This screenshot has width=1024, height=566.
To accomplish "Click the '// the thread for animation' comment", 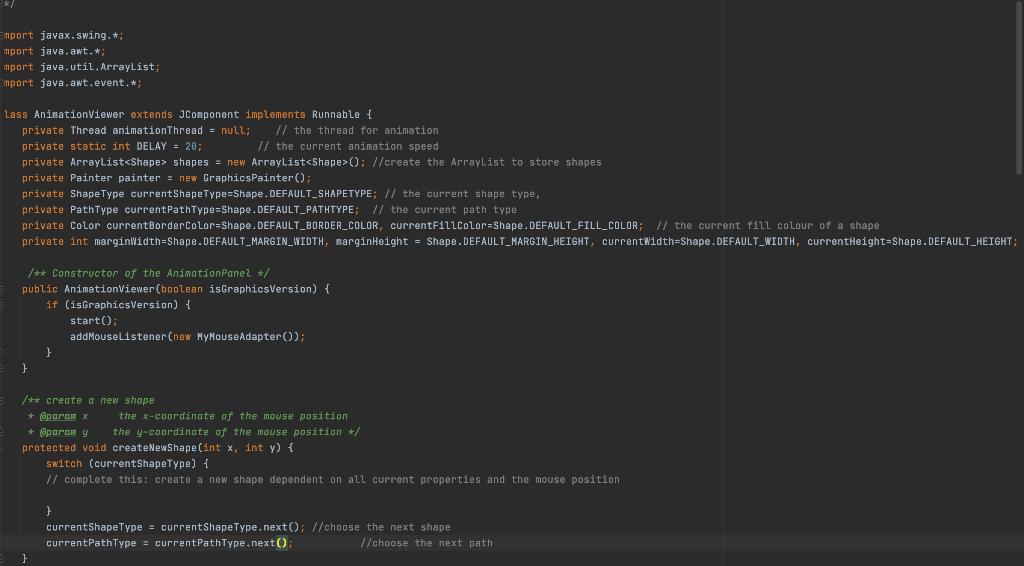I will 357,131.
